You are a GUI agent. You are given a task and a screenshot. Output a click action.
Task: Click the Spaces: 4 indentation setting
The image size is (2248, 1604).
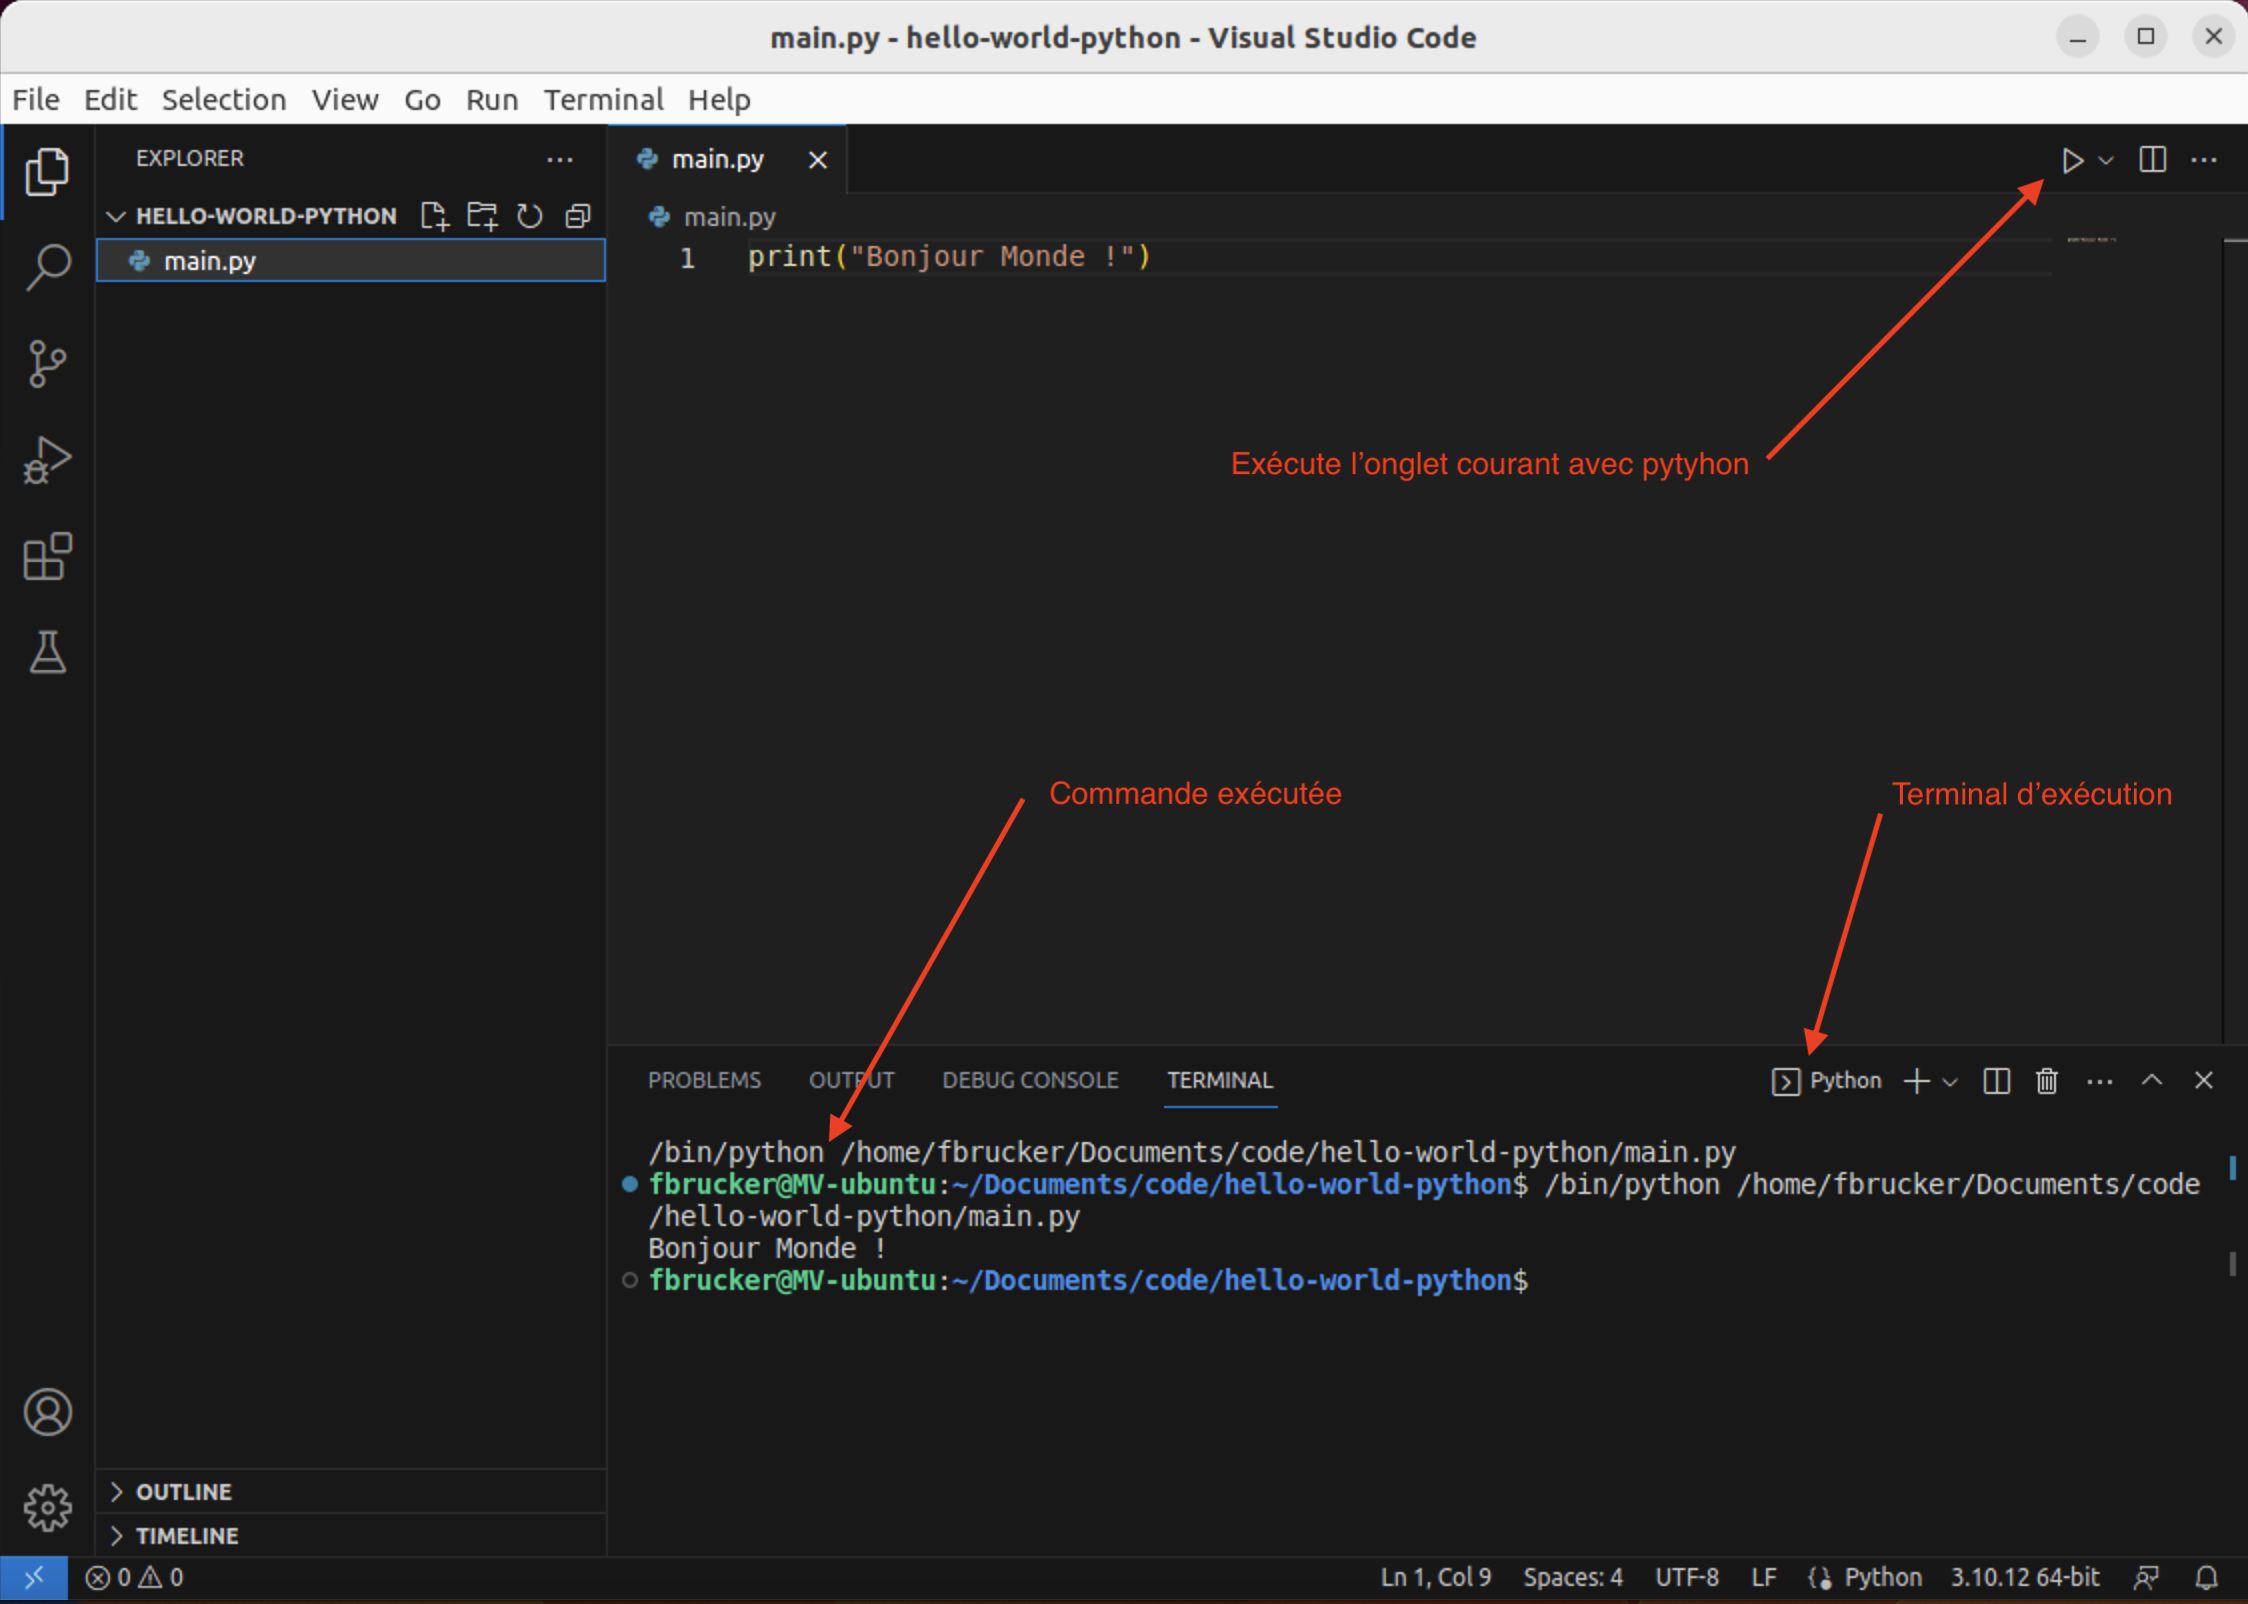[x=1572, y=1578]
